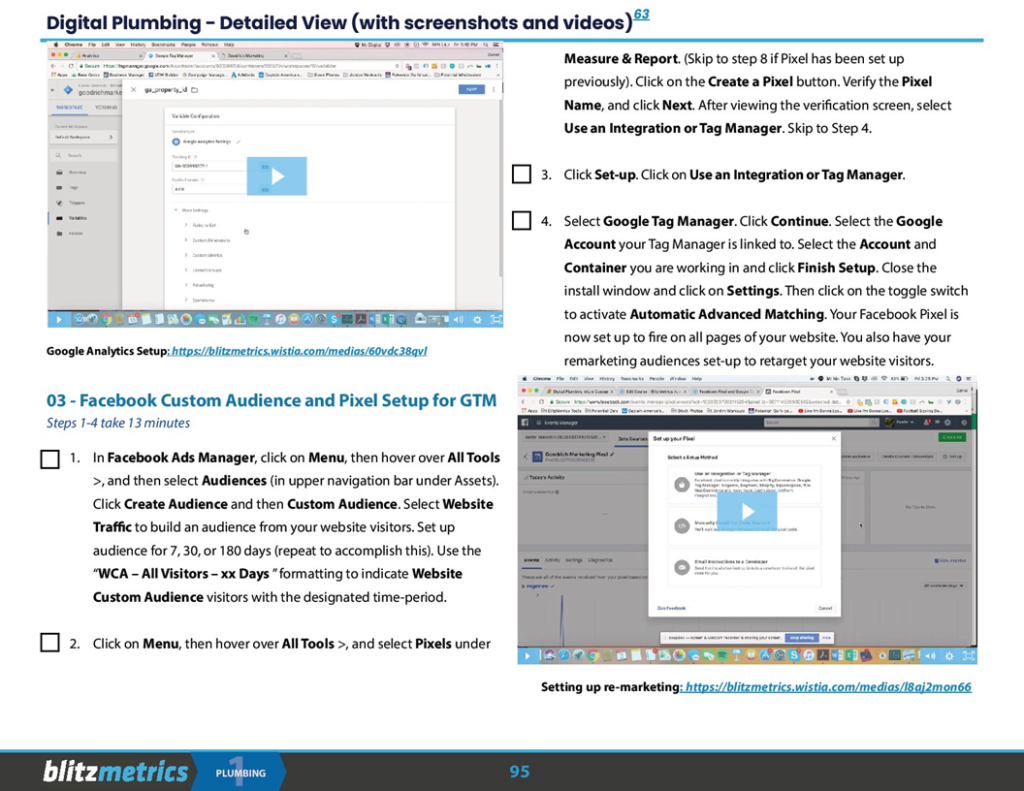This screenshot has height=791, width=1024.
Task: Click the Tag Manager logo icon
Action: pos(68,89)
